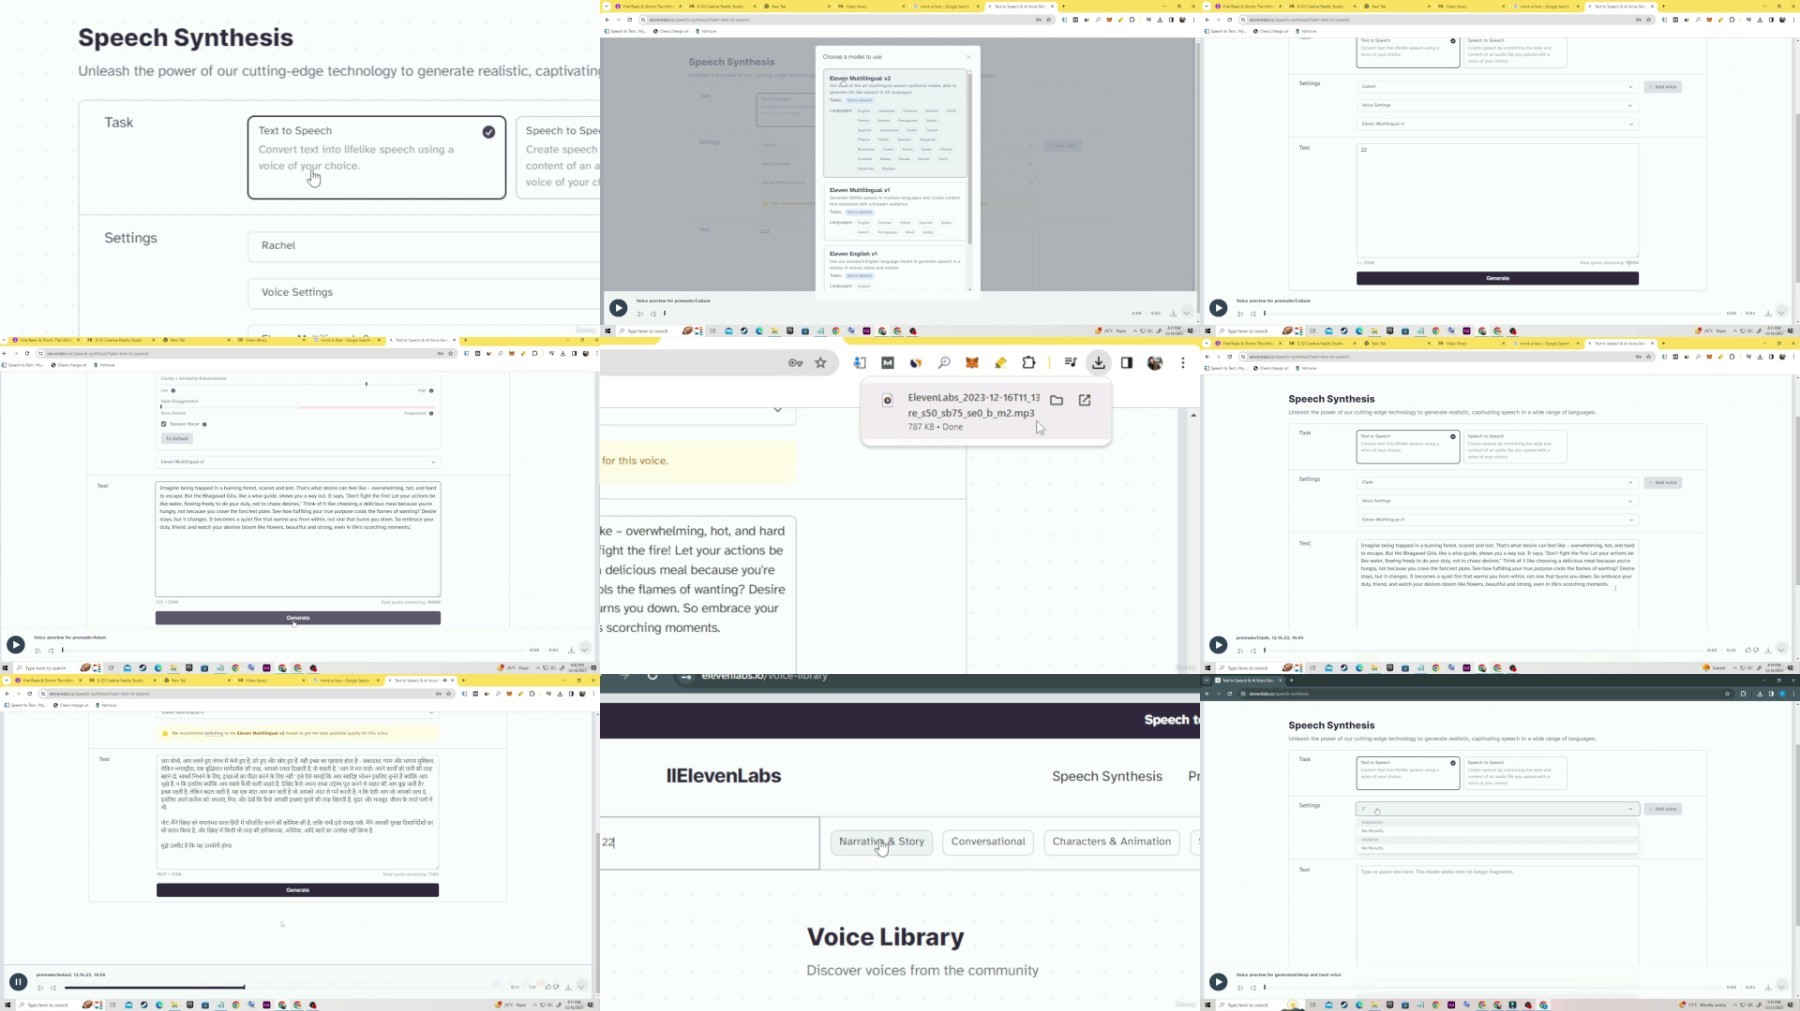1800x1011 pixels.
Task: Open the Callum voice dropdown
Action: (x=1497, y=86)
